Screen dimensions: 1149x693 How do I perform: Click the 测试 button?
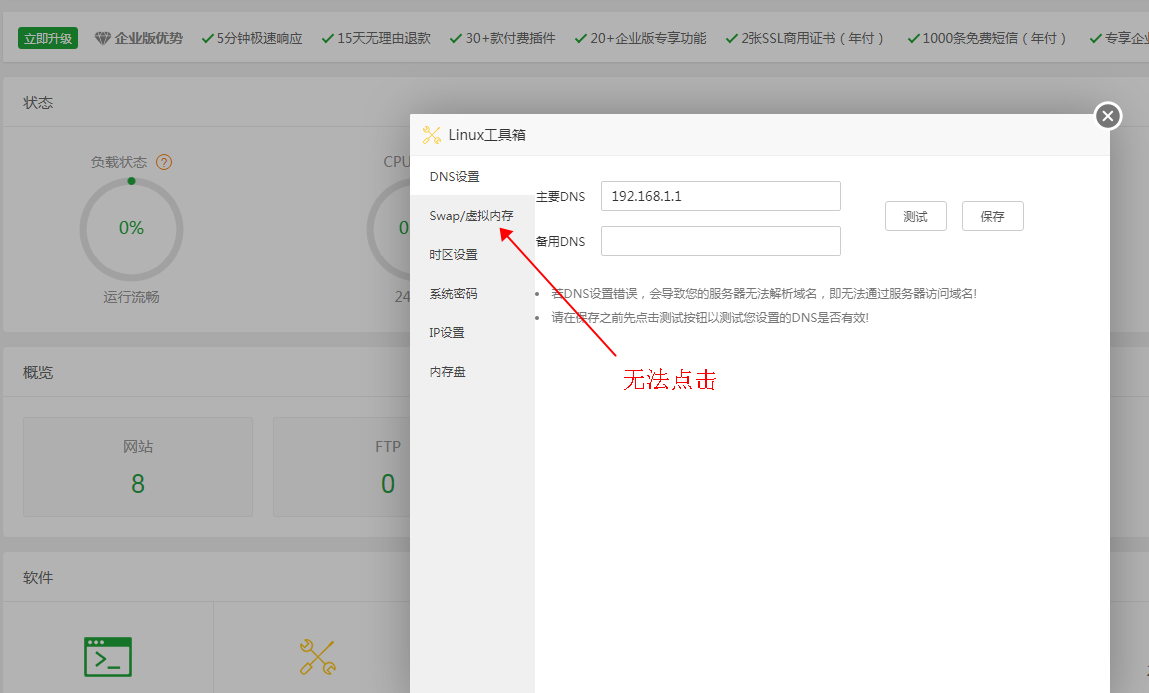click(915, 216)
